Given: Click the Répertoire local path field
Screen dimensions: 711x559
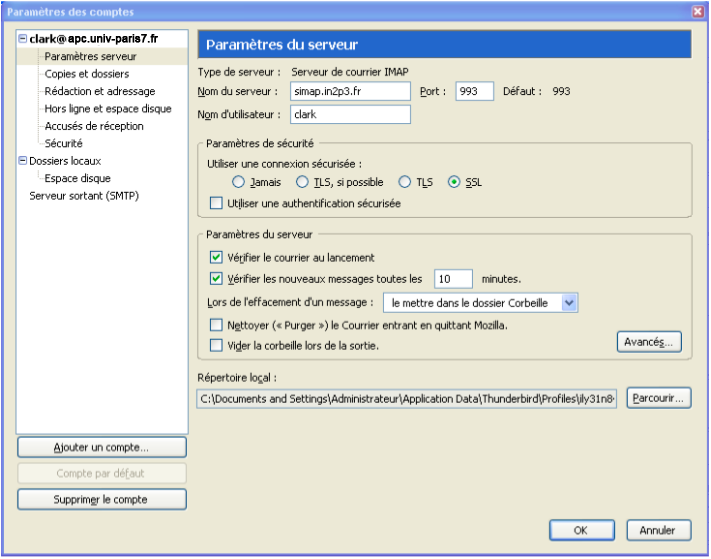Looking at the screenshot, I should (406, 399).
